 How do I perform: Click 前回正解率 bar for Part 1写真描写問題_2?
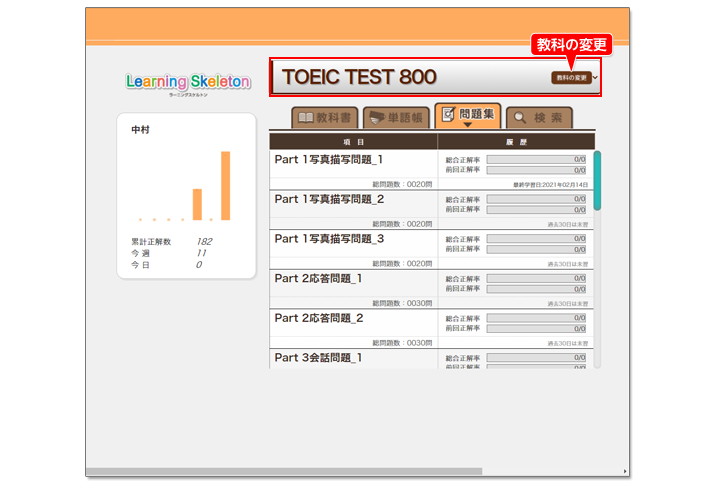click(536, 210)
